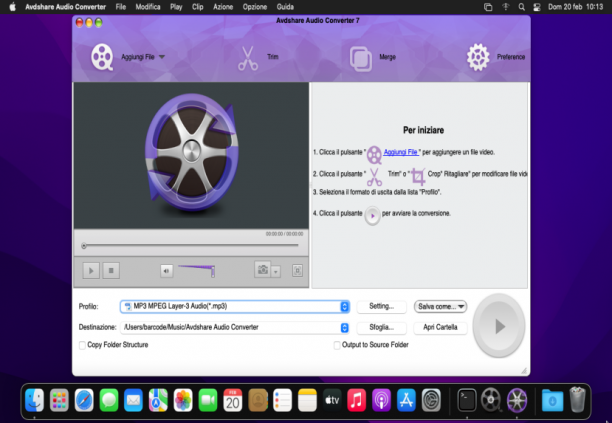Open Finder from the Dock
Screen dimensions: 612x423
point(34,400)
